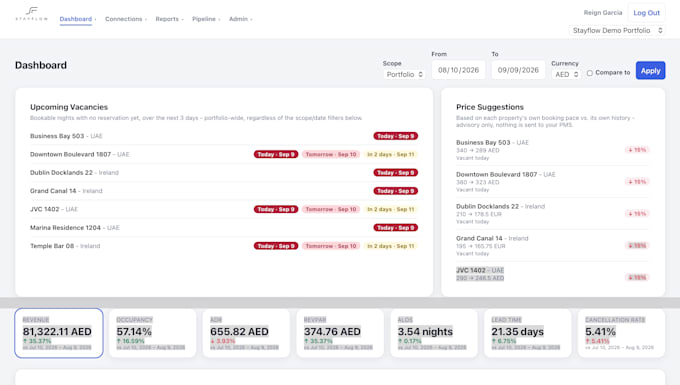The width and height of the screenshot is (680, 385).
Task: Click Business Bay 503 price suggestion
Action: (552, 150)
